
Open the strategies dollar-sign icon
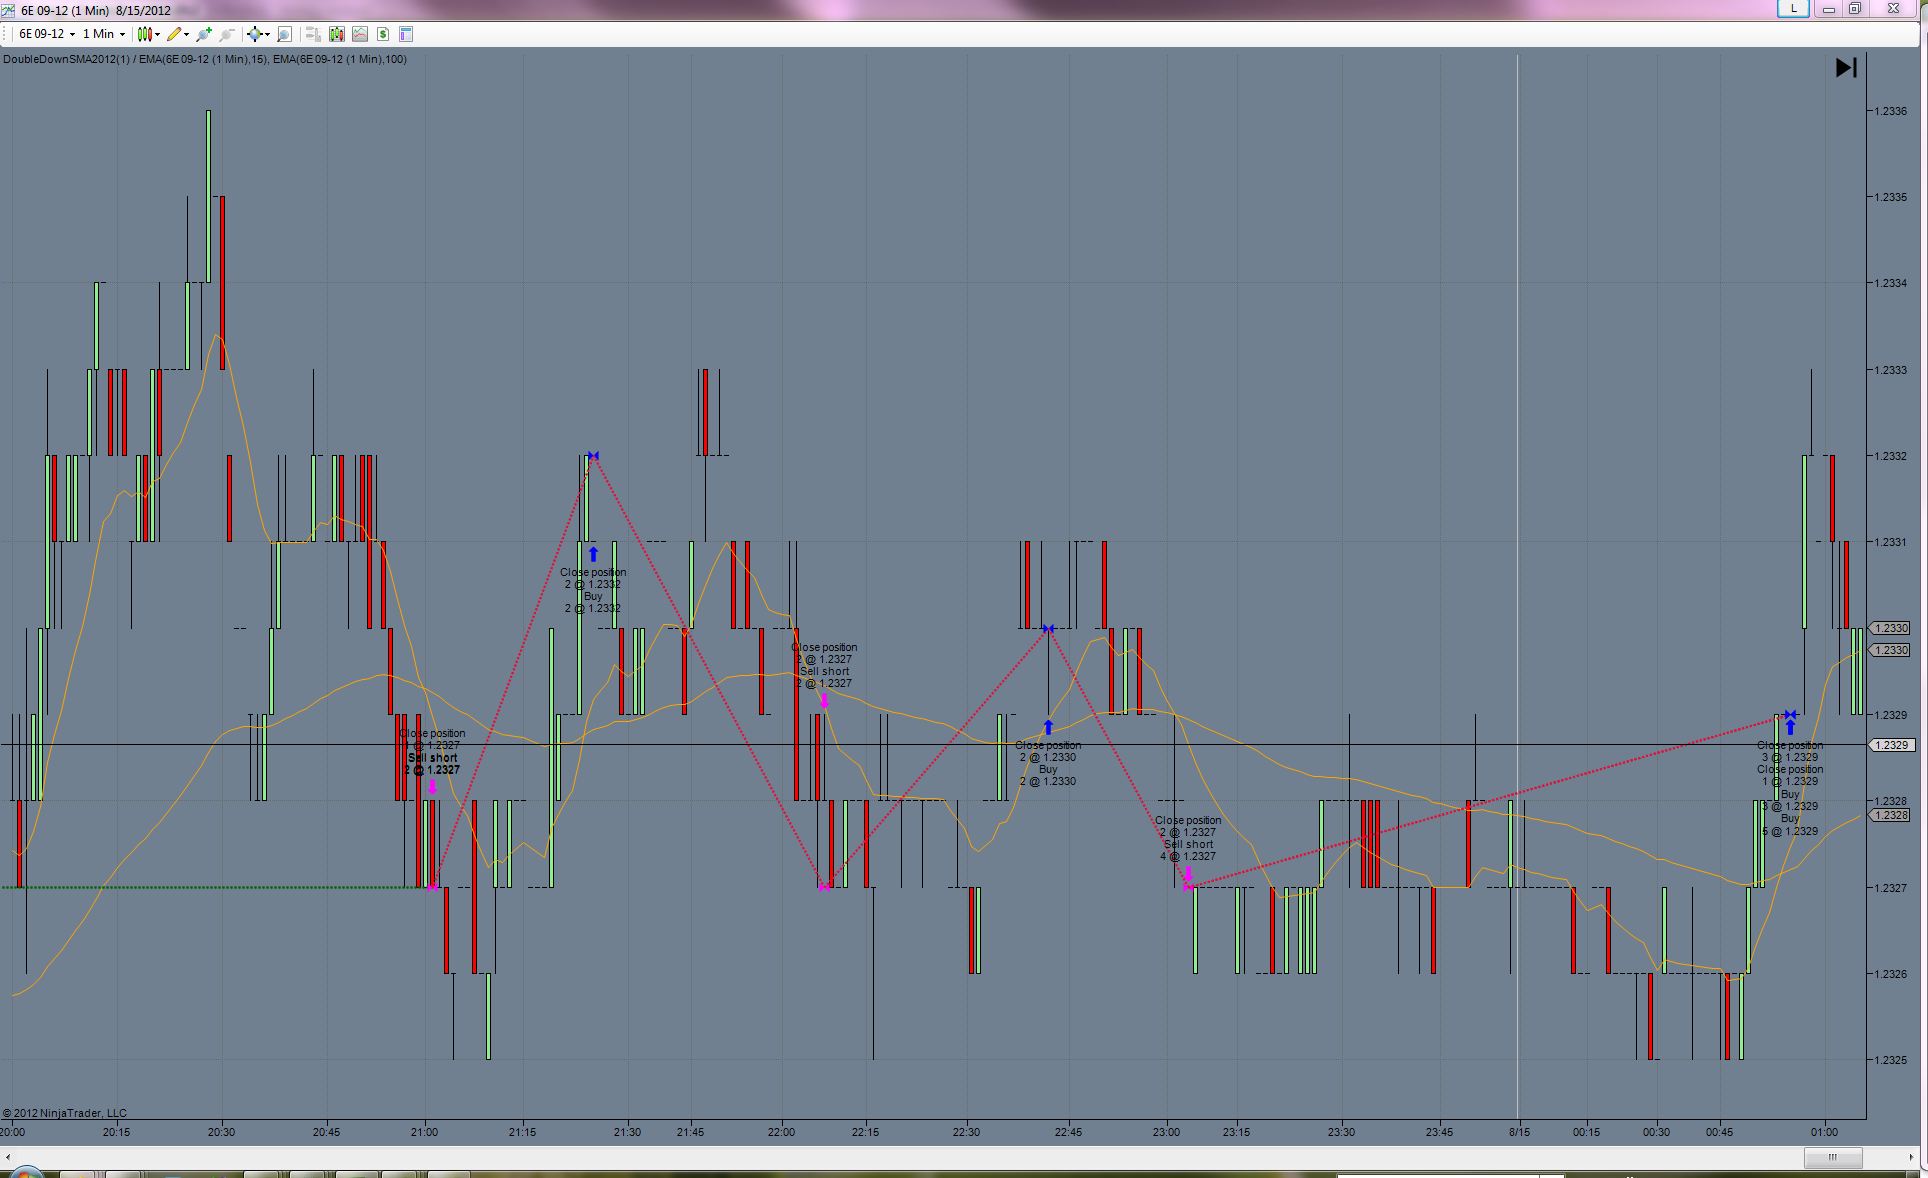383,34
